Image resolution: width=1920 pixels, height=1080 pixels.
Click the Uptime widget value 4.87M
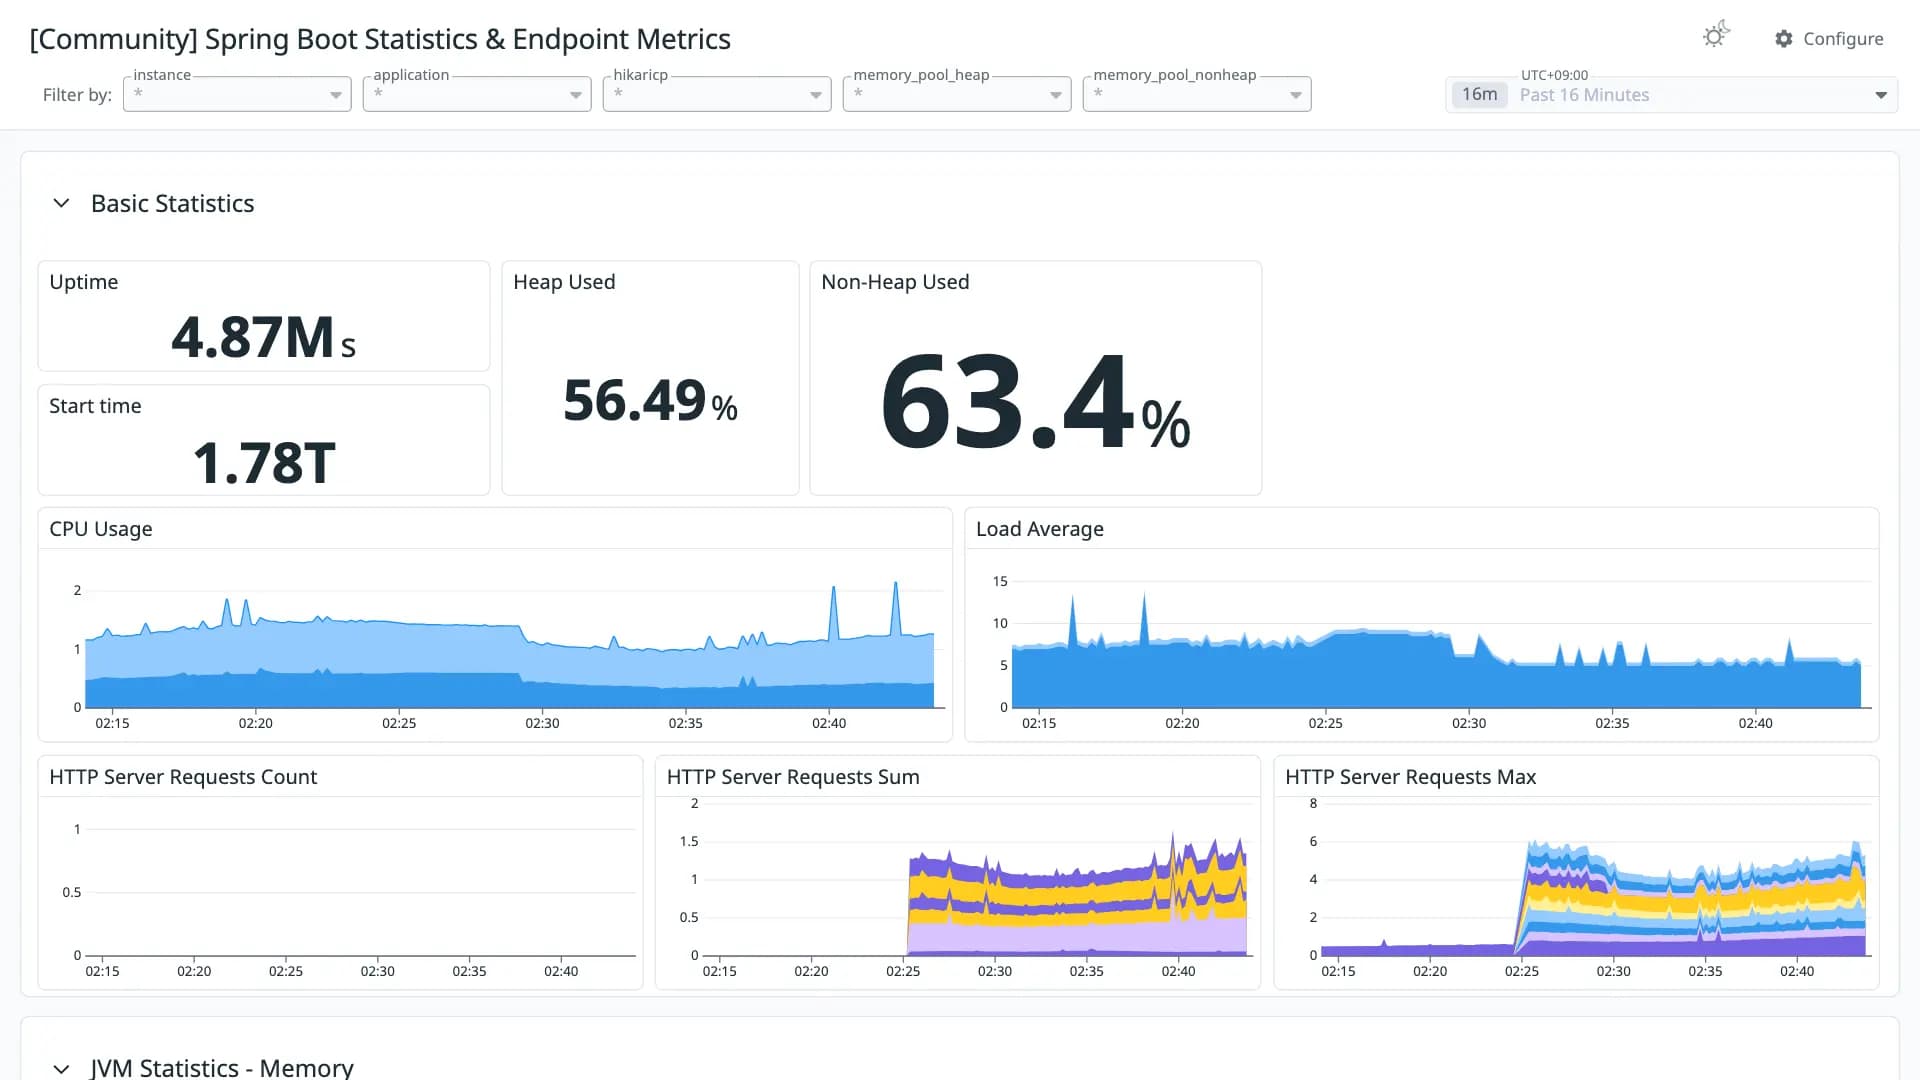tap(263, 337)
